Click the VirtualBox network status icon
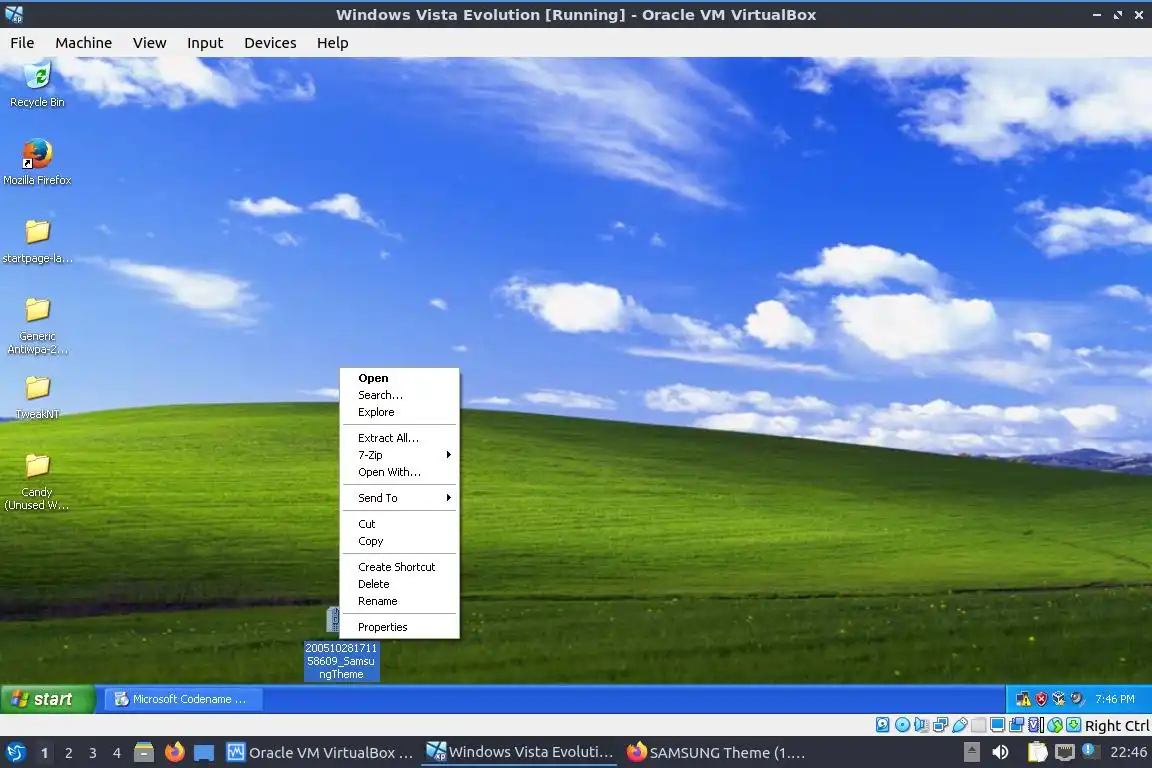 tap(940, 725)
